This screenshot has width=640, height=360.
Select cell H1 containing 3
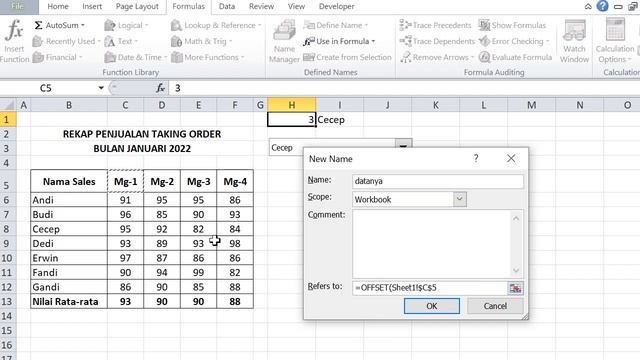[x=291, y=120]
